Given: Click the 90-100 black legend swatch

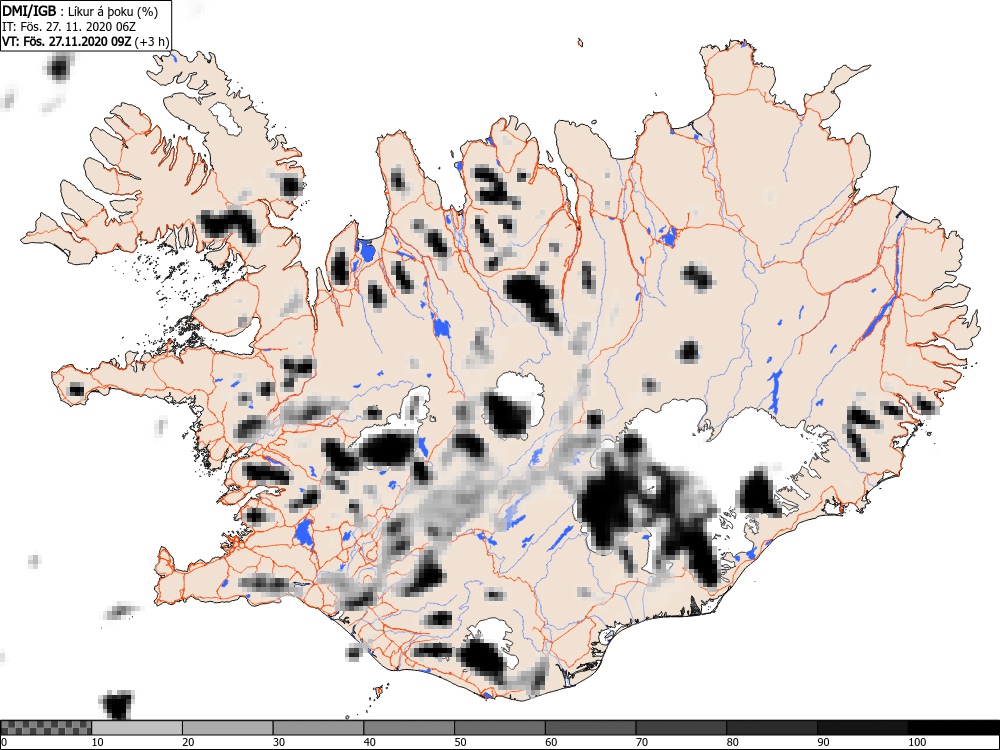Looking at the screenshot, I should pyautogui.click(x=862, y=728).
